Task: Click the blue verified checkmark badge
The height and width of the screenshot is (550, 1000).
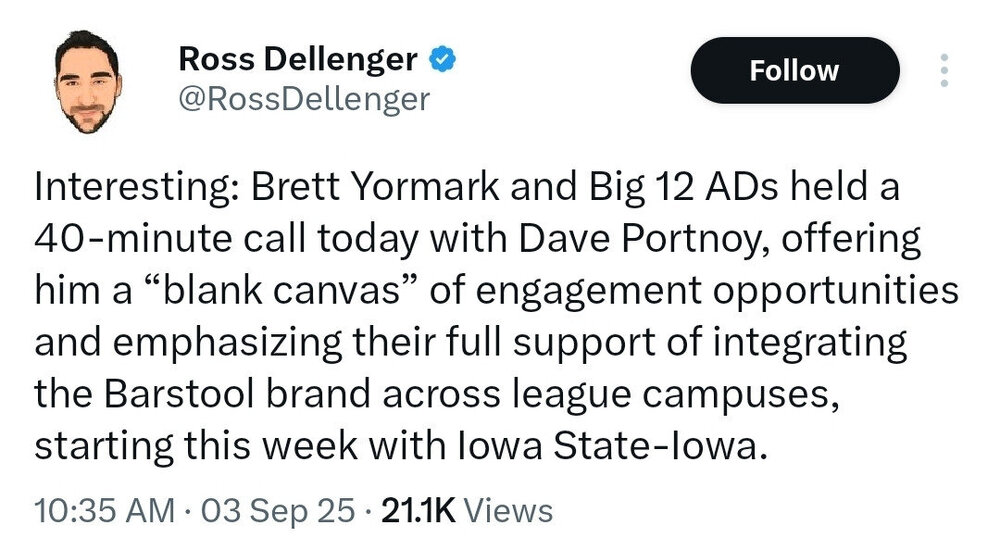Action: coord(442,60)
